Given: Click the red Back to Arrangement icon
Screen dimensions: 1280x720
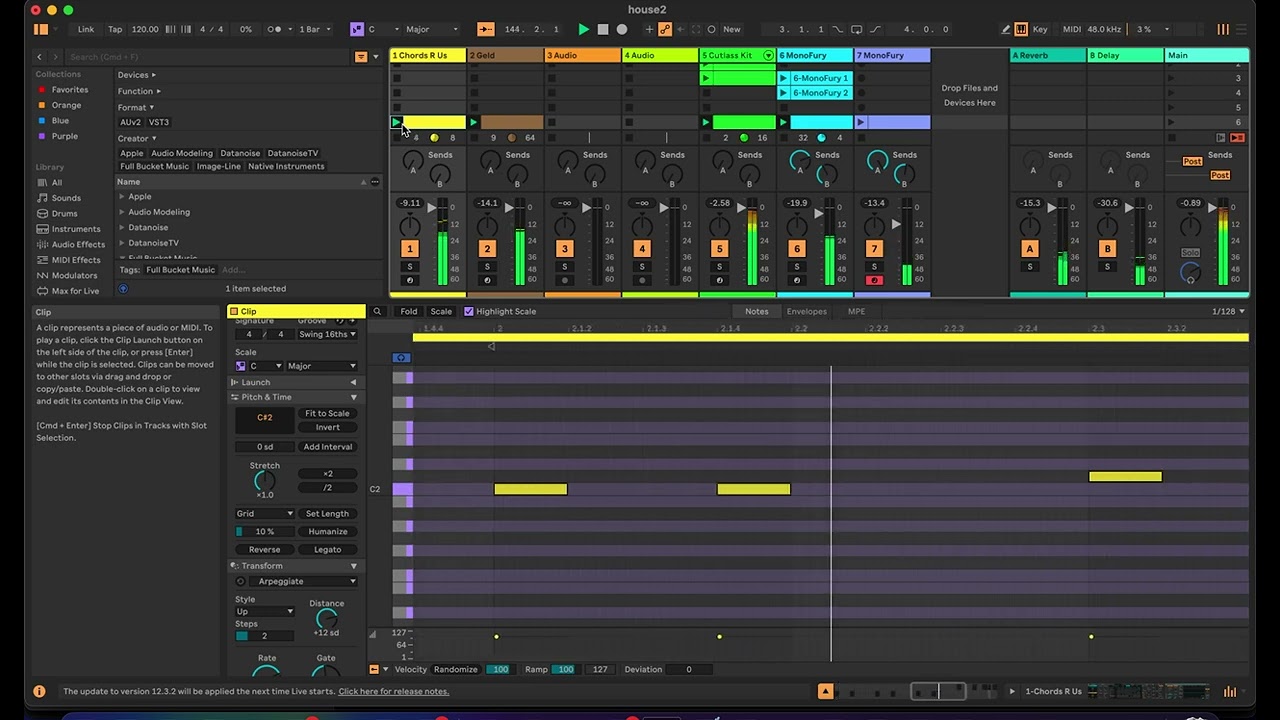Looking at the screenshot, I should 1237,138.
